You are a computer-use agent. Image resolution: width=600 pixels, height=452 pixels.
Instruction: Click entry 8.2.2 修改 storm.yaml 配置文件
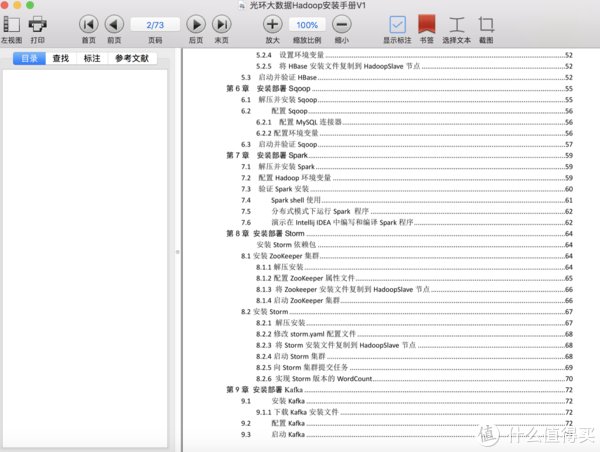414,334
